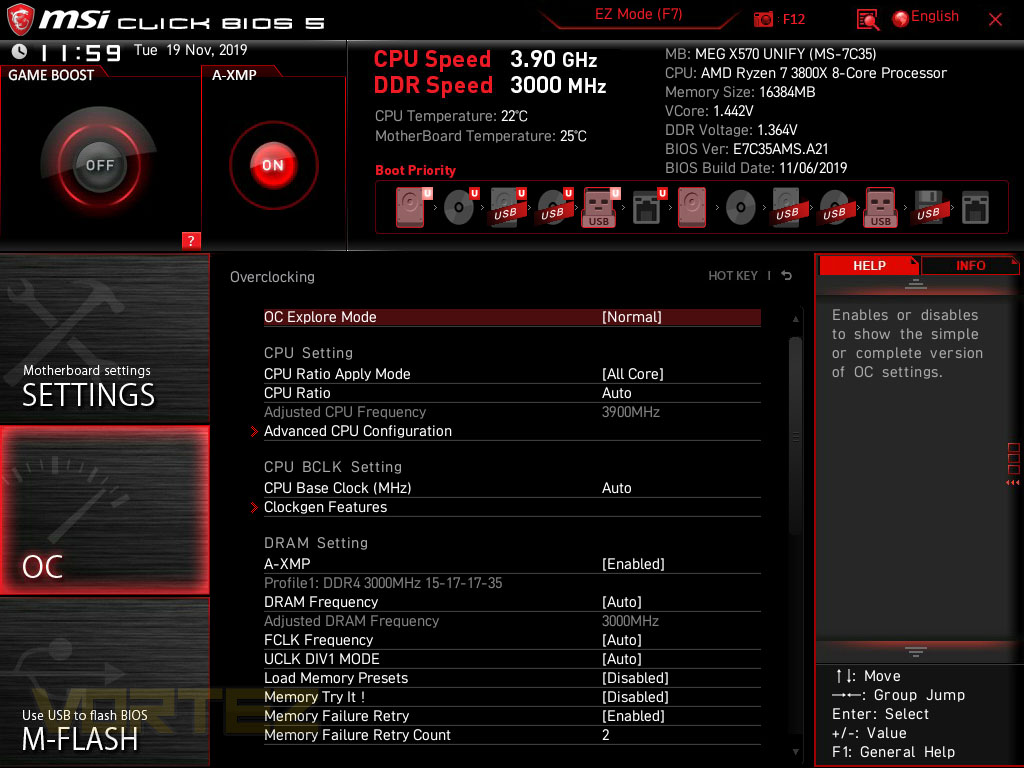This screenshot has height=768, width=1024.
Task: Click the red side panel collapse arrows
Action: pos(1012,483)
